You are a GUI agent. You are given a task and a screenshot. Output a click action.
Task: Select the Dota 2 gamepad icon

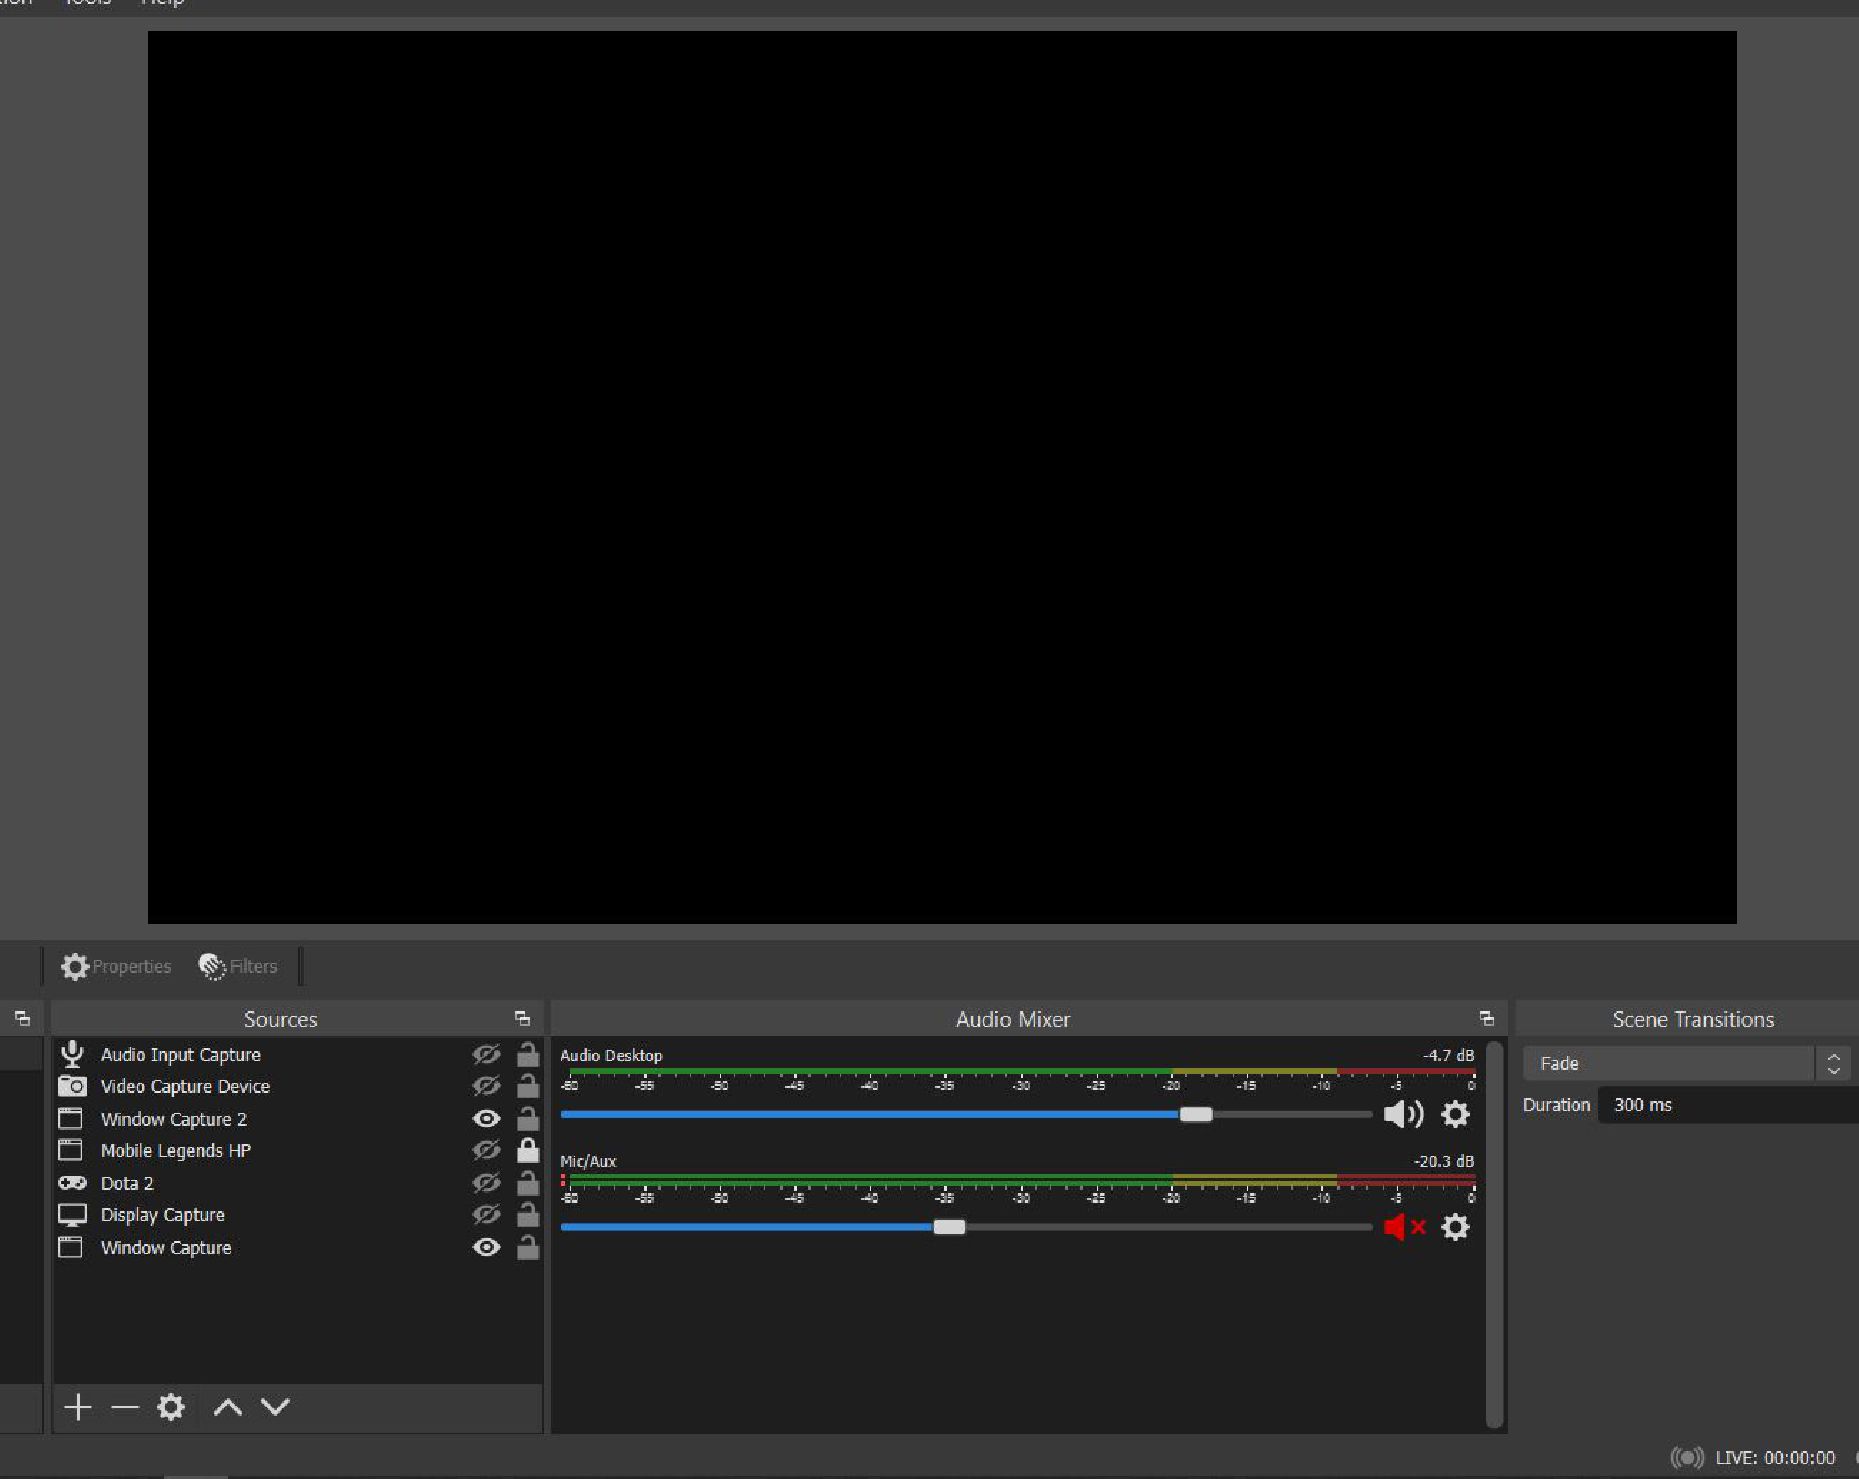click(x=72, y=1183)
